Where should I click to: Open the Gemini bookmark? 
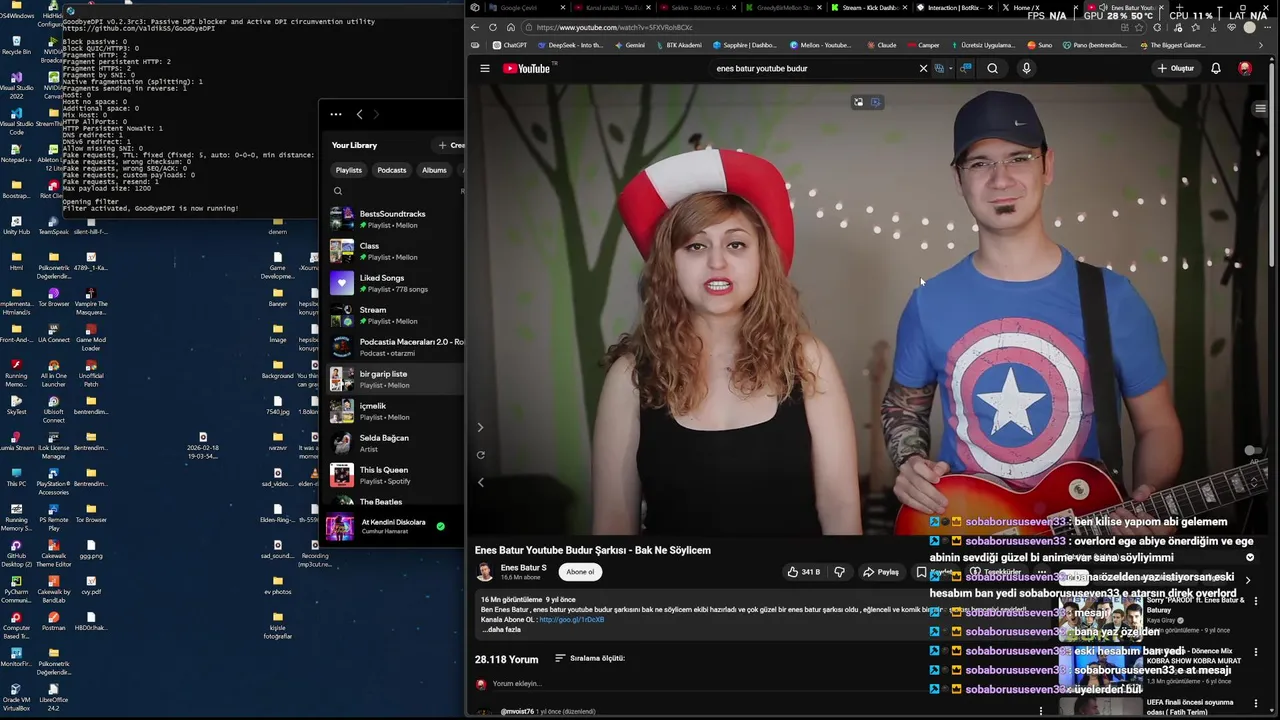coord(629,45)
